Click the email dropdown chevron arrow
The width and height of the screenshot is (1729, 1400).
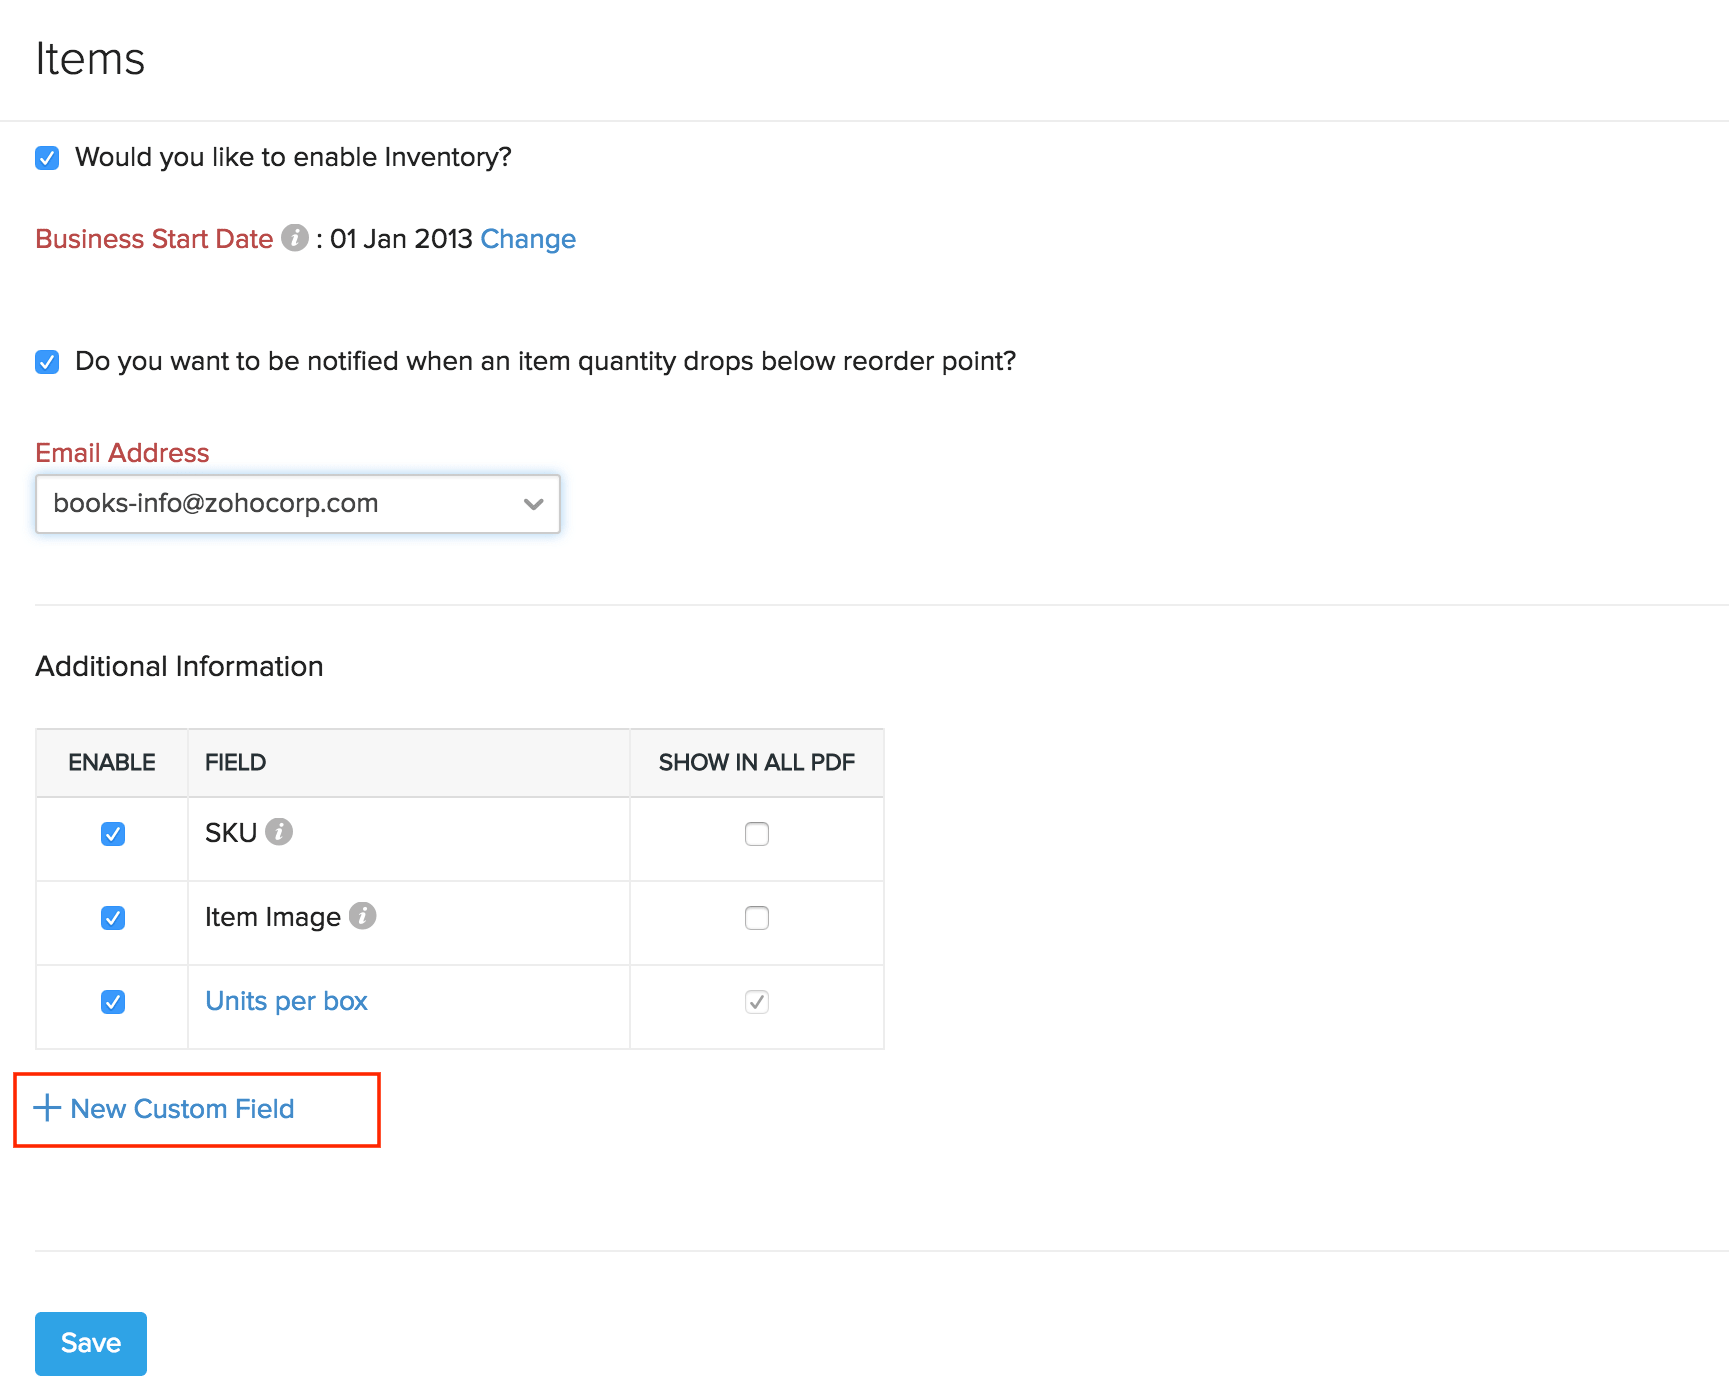pos(533,504)
